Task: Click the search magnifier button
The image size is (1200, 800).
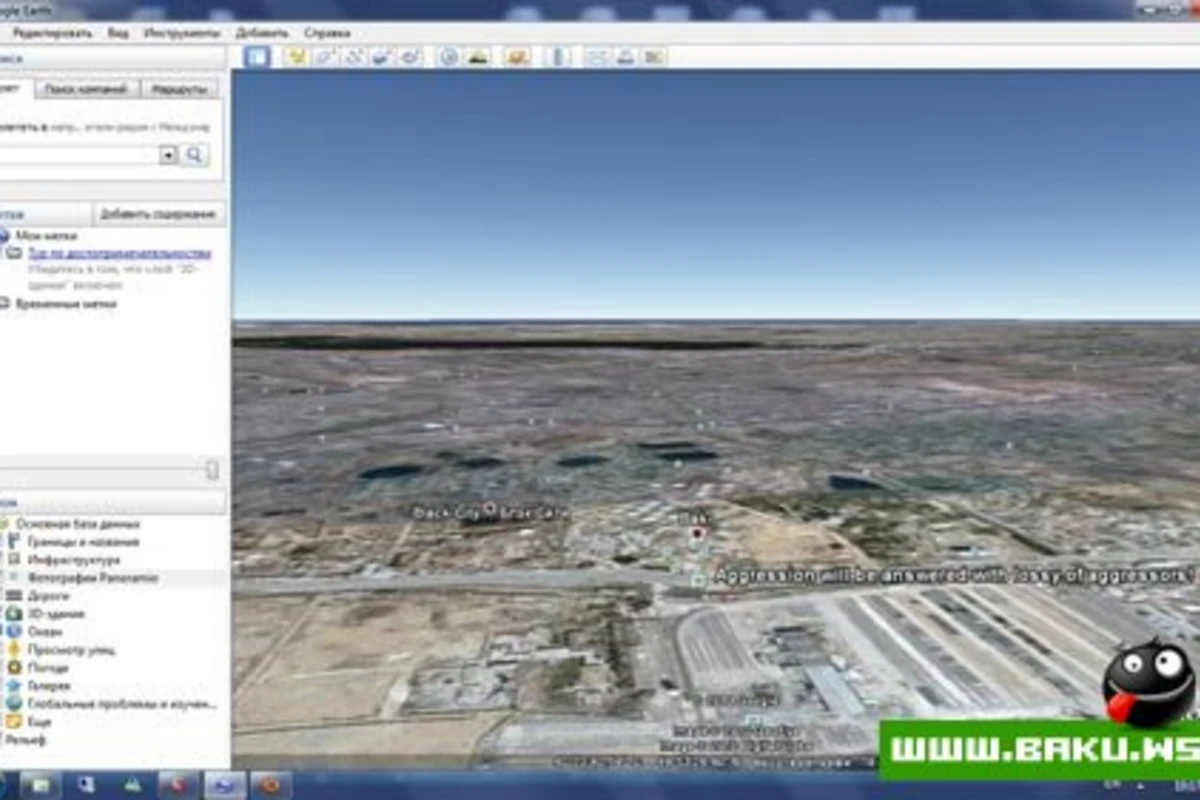Action: (195, 155)
